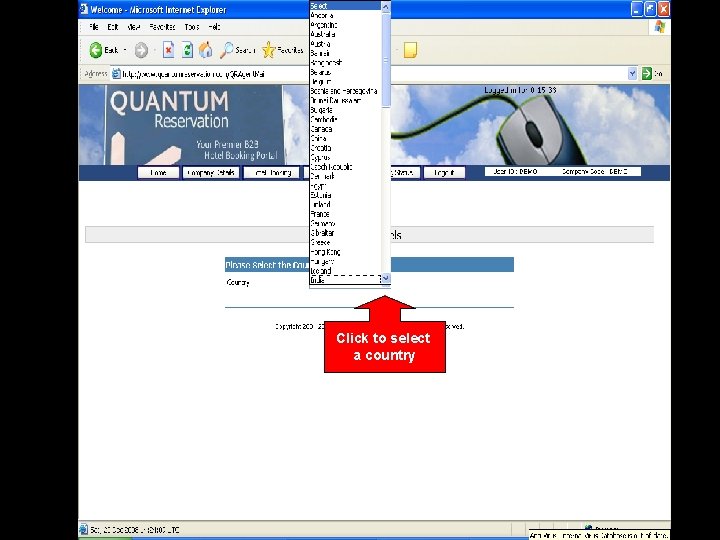
Task: Select Belarus from country list
Action: click(x=346, y=72)
